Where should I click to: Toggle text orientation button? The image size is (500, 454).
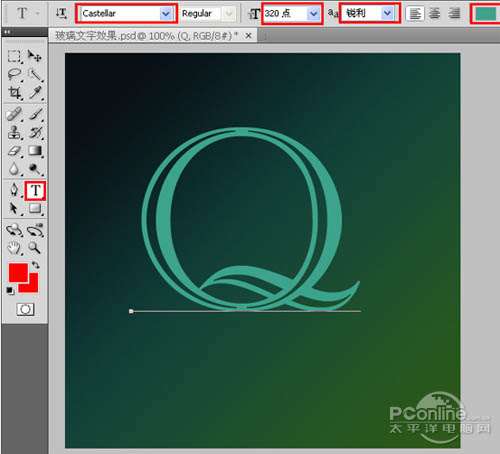(x=61, y=13)
